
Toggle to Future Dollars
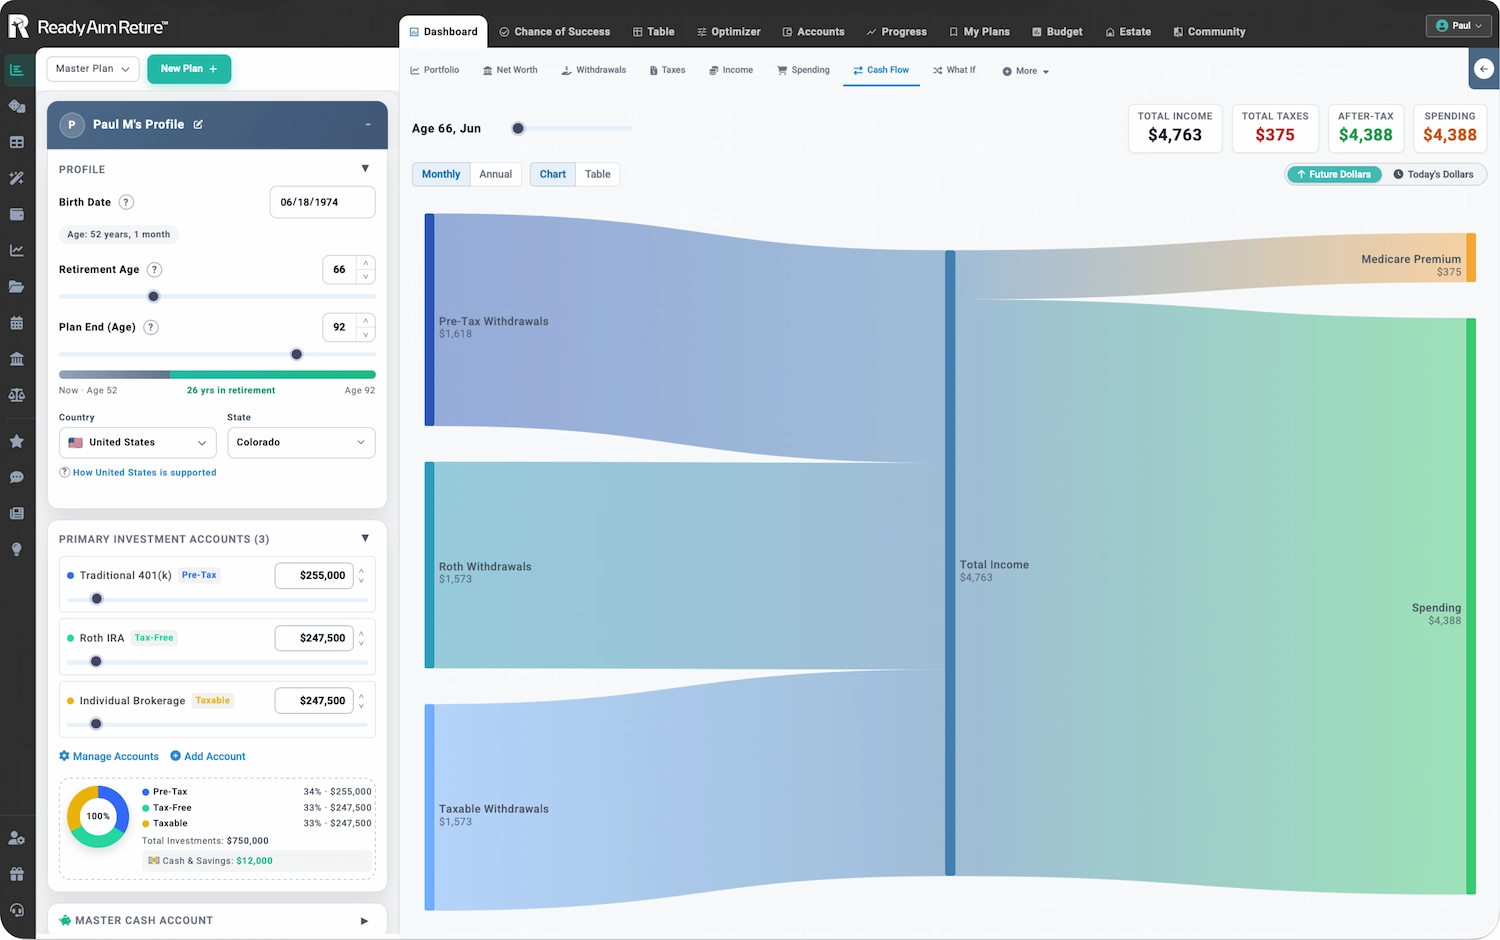click(x=1334, y=174)
